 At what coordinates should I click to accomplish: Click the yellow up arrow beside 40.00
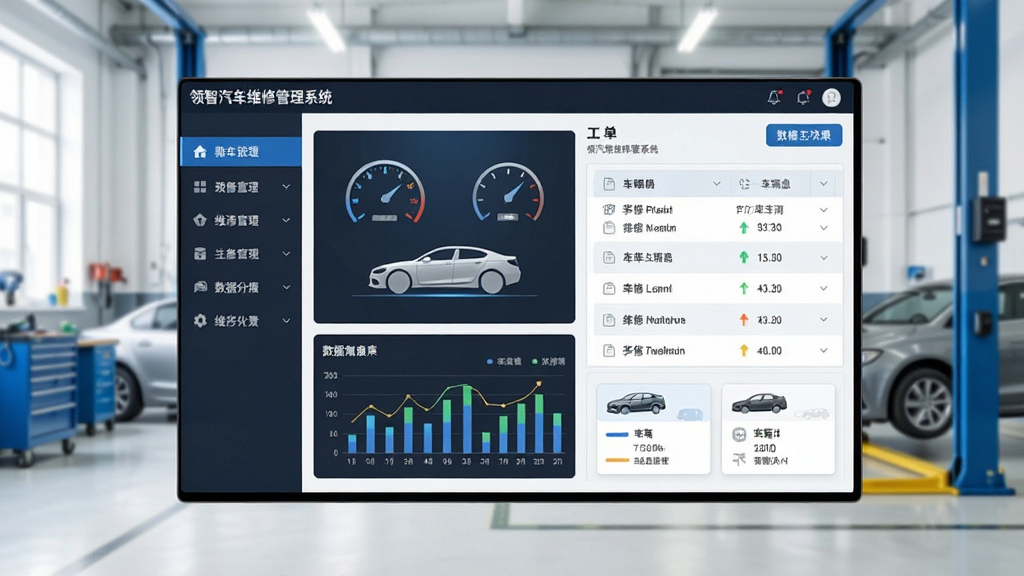pos(743,351)
